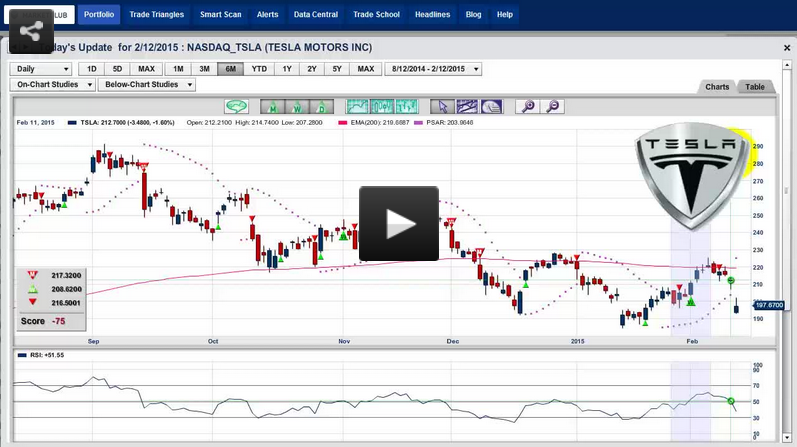Select the 2Y range button
797x447 pixels.
tap(312, 69)
